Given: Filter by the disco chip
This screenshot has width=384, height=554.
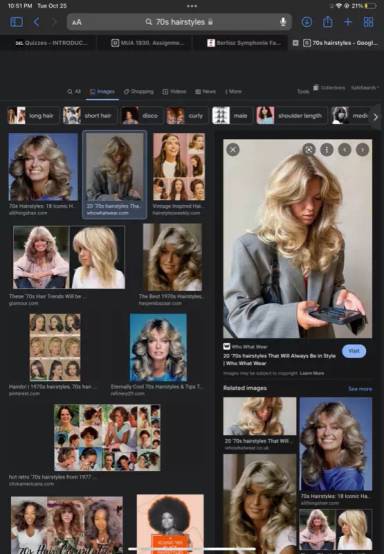Looking at the screenshot, I should (142, 116).
